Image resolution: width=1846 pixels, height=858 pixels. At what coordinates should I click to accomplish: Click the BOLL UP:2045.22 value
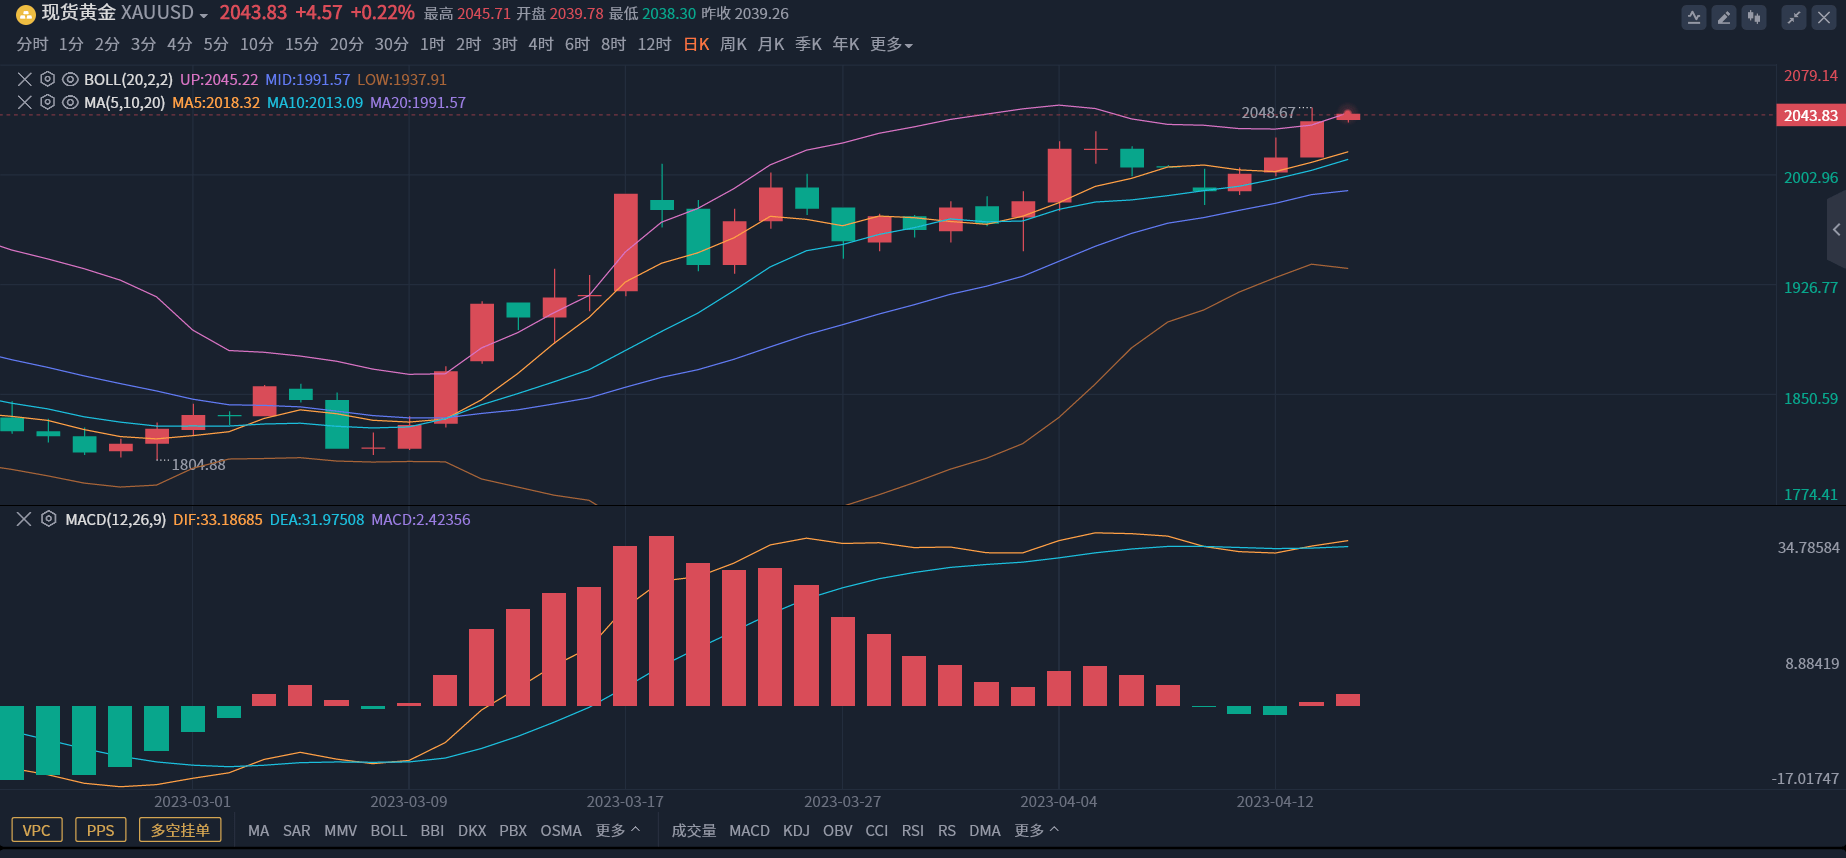click(219, 79)
